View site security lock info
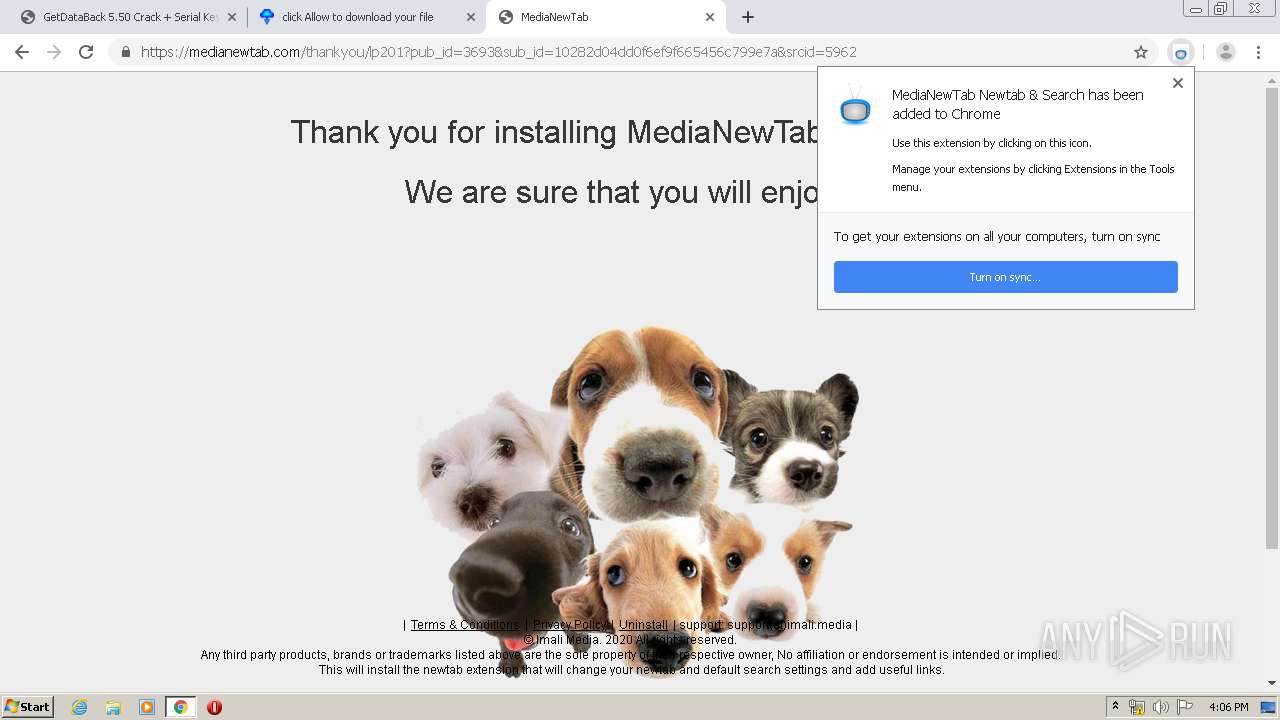1280x720 pixels. pos(126,52)
